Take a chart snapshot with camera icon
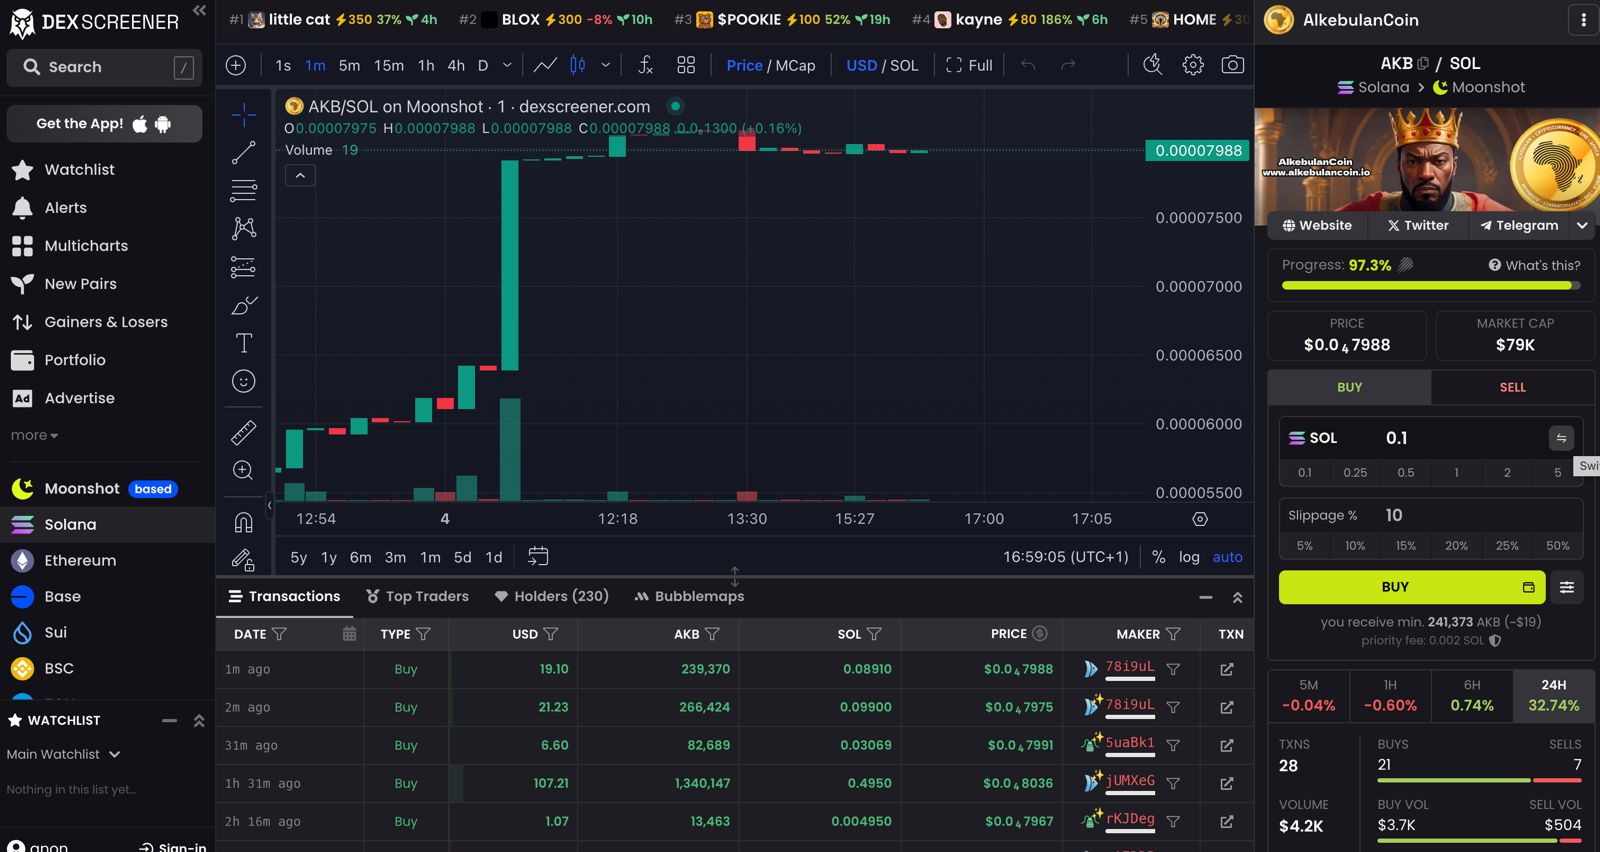The height and width of the screenshot is (852, 1600). [x=1233, y=65]
